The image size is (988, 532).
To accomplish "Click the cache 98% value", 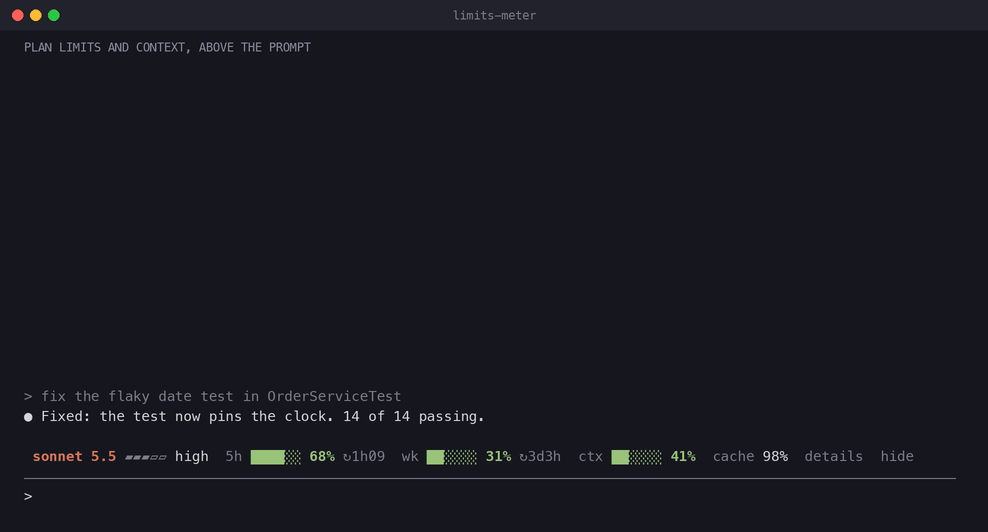I will [x=750, y=456].
